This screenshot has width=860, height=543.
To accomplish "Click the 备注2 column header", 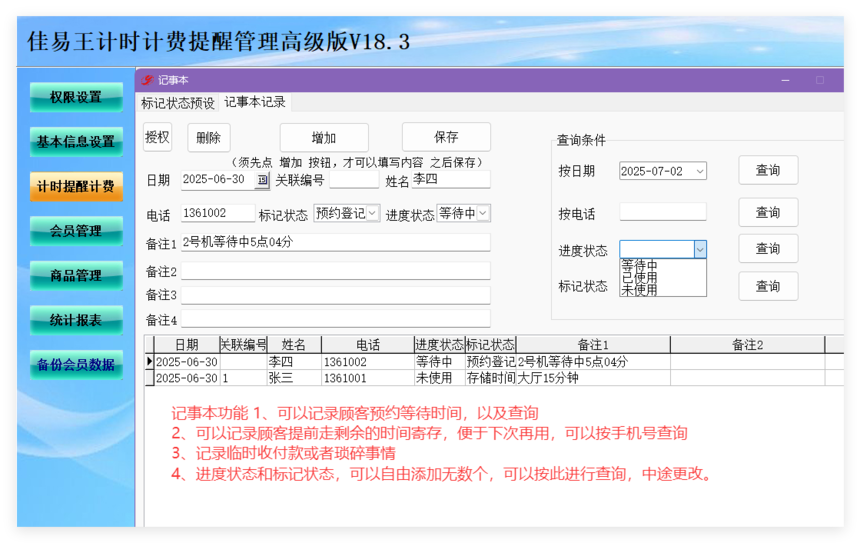I will (x=748, y=344).
